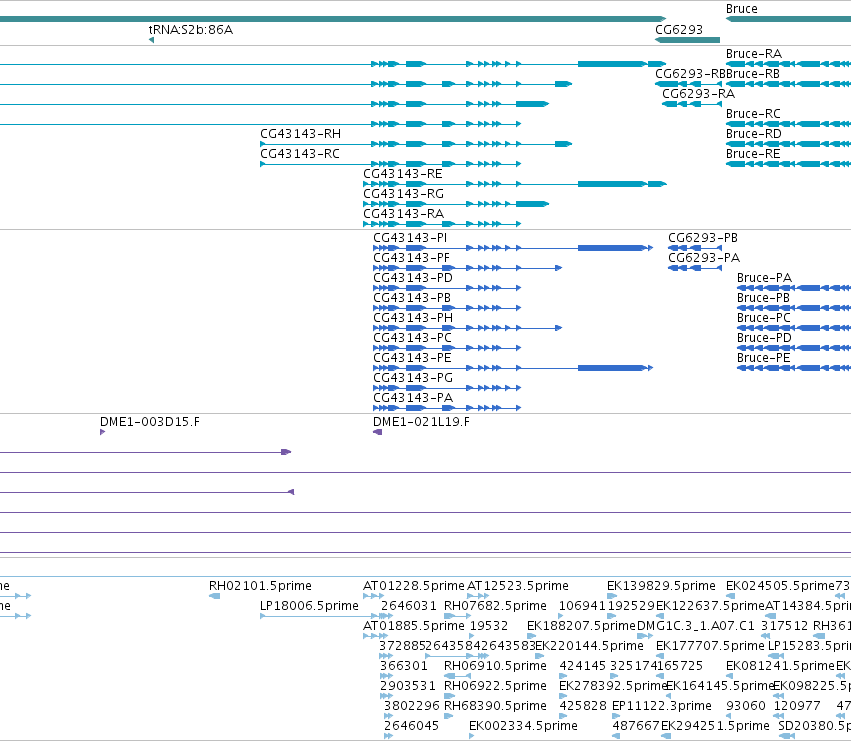
Task: Open the Bruce-PC protein label
Action: (x=764, y=319)
